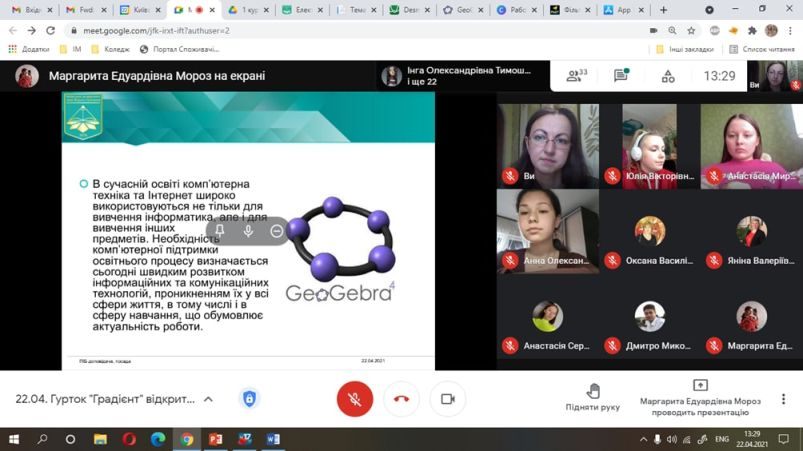Click the meet.google.com address bar
Viewport: 803px width, 451px height.
[x=358, y=31]
